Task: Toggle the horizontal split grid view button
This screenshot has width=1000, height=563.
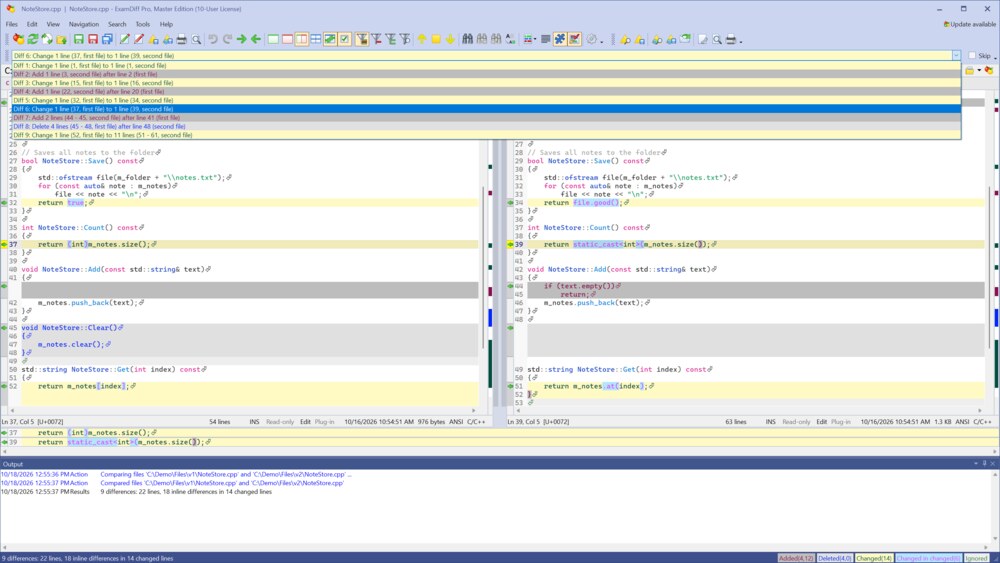Action: [316, 40]
